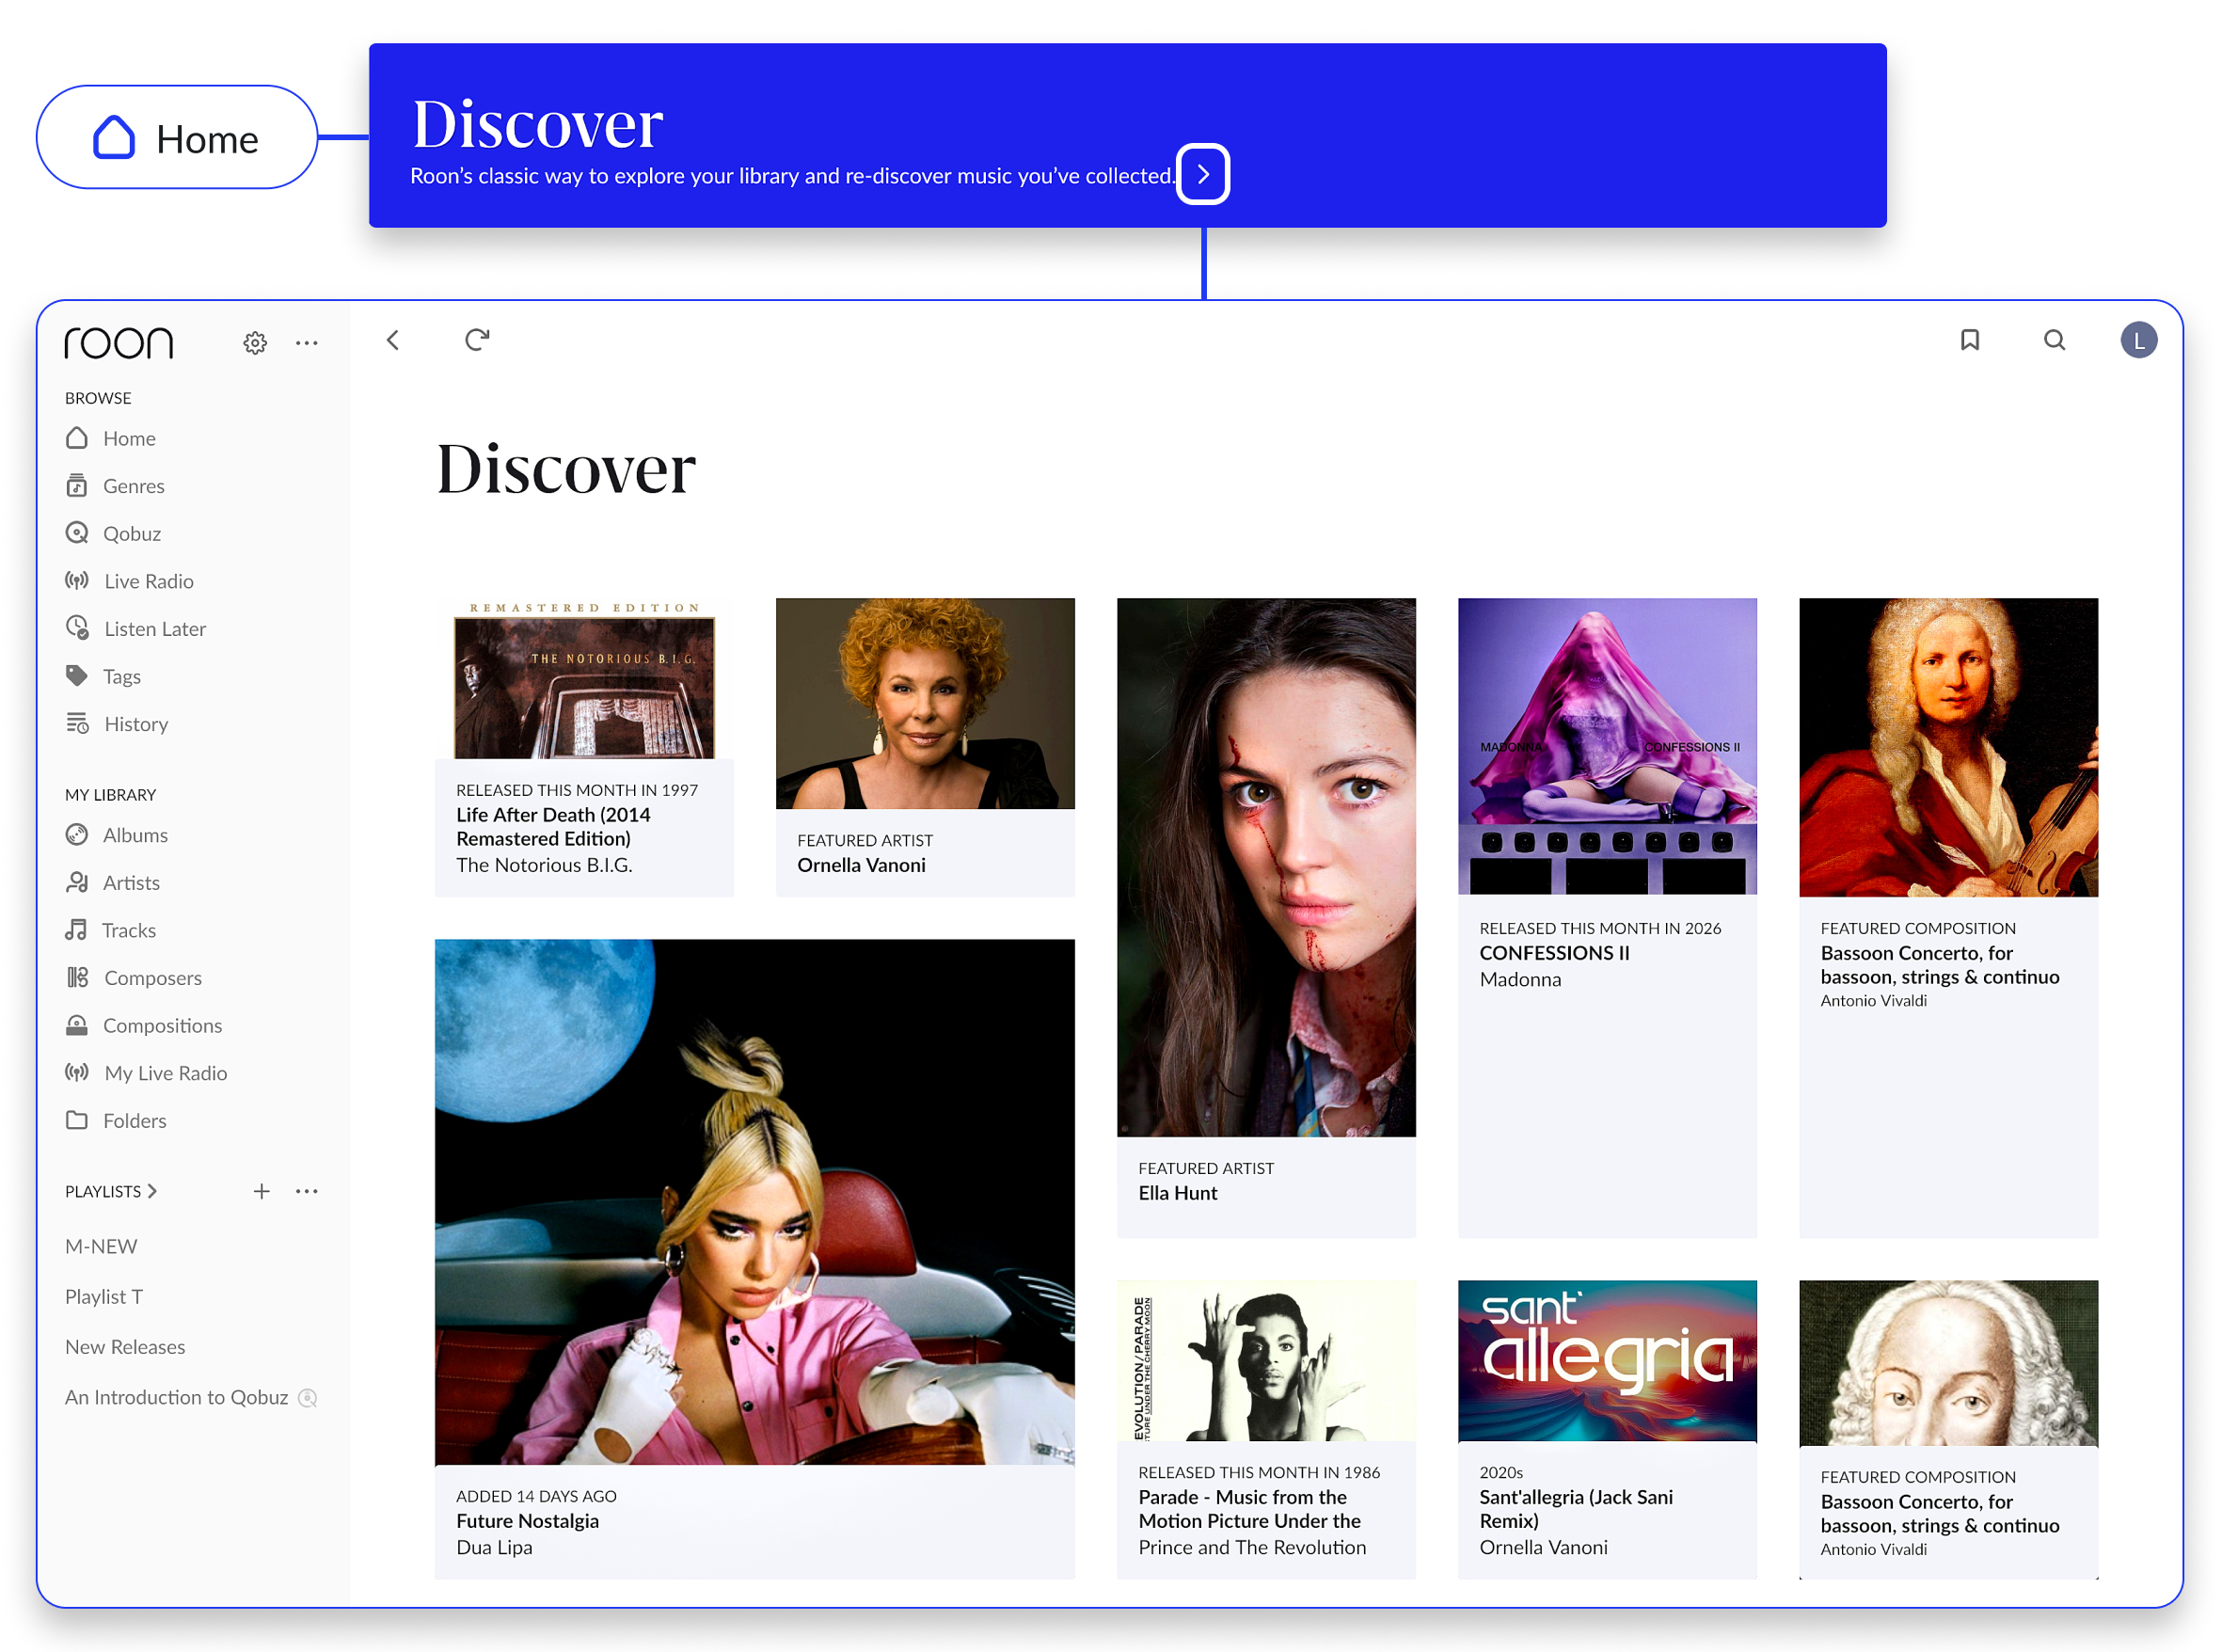Screen dimensions: 2222x1652
Task: Click the Albums disc icon
Action: [x=77, y=835]
